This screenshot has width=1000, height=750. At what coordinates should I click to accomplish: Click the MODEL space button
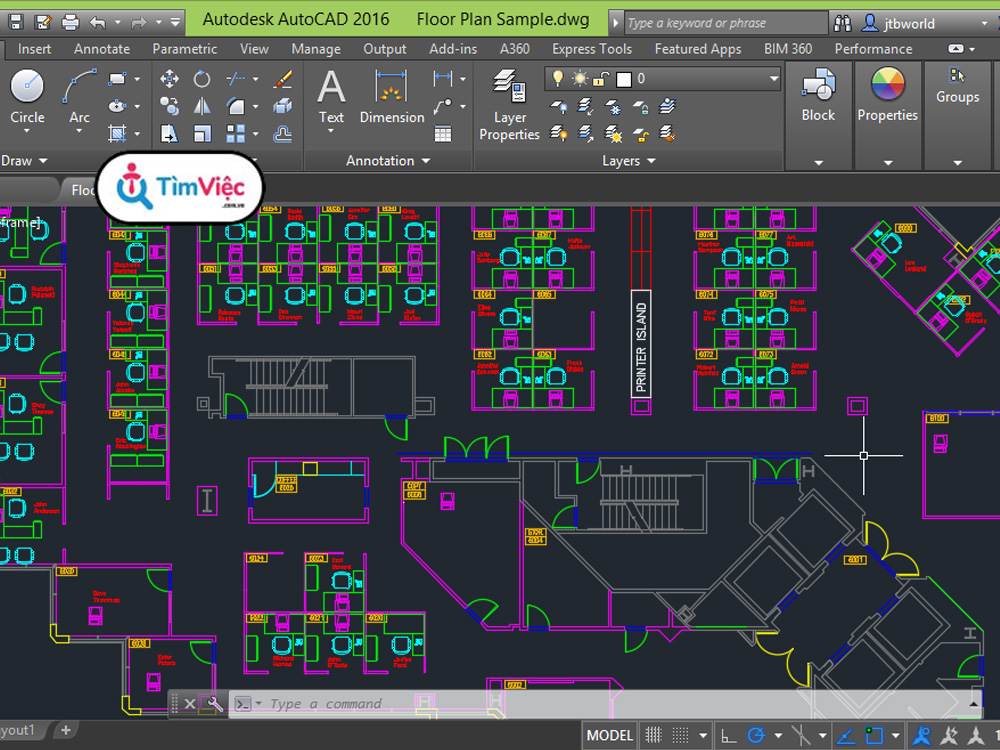click(x=609, y=736)
